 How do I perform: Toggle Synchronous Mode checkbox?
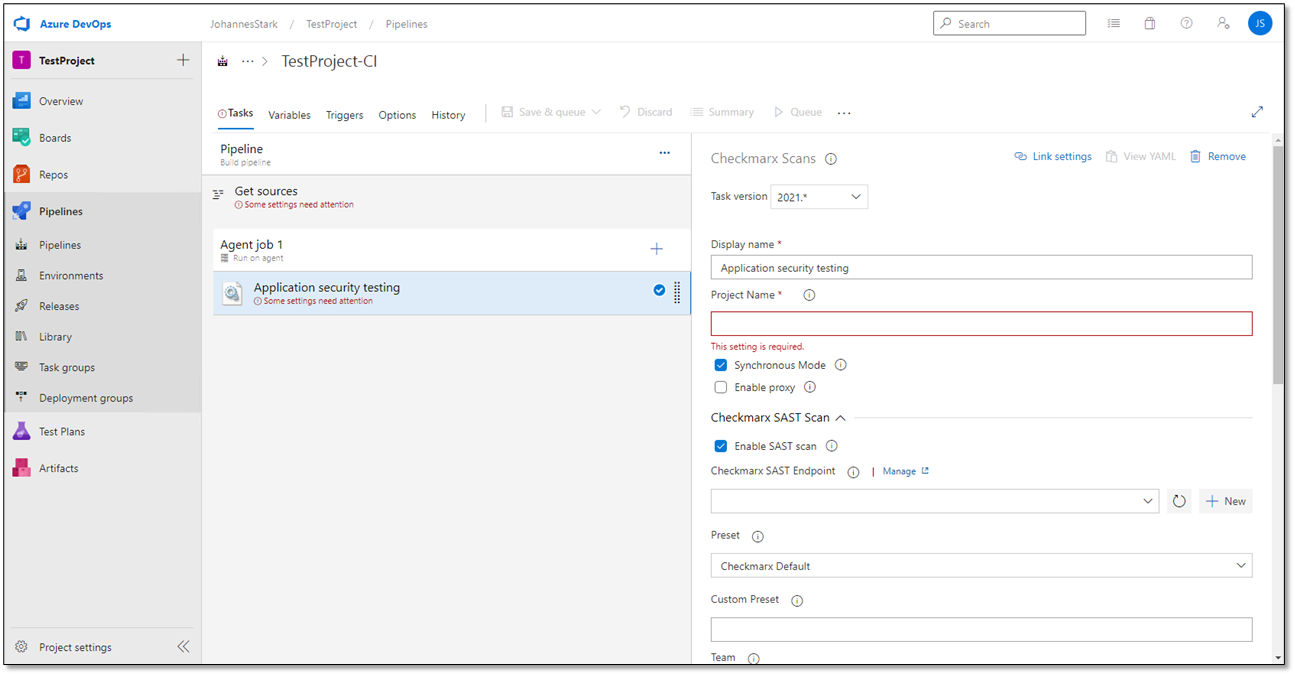(x=721, y=365)
